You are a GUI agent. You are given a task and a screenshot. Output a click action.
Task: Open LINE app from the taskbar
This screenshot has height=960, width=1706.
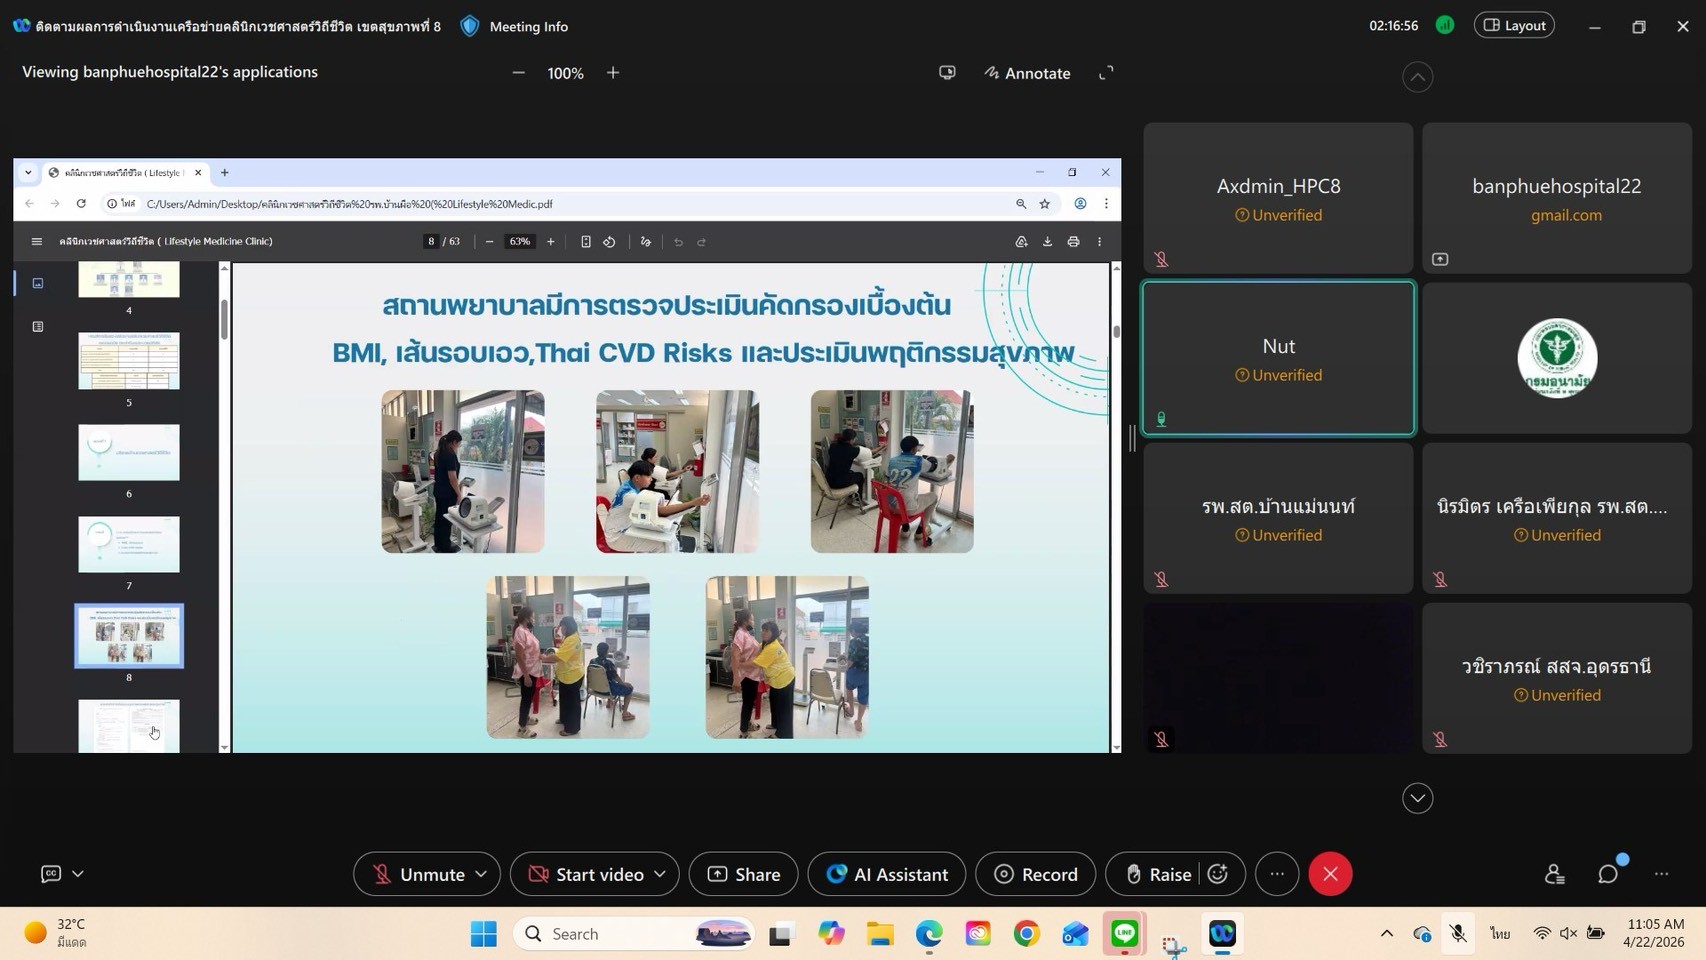click(1125, 933)
